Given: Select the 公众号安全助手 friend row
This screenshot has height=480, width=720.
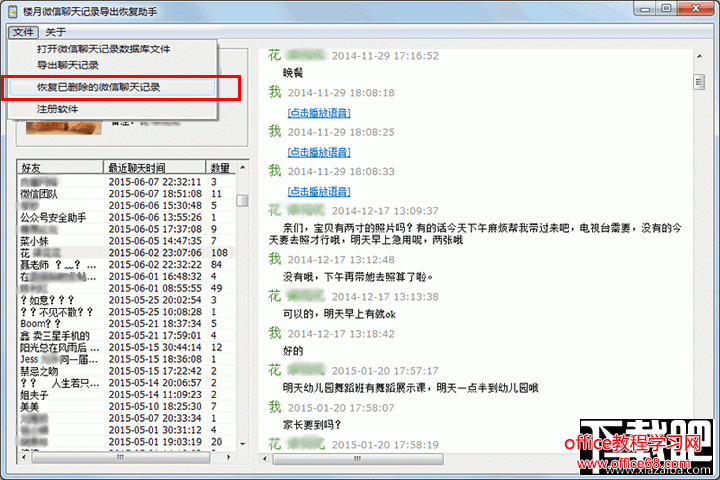Looking at the screenshot, I should point(127,218).
